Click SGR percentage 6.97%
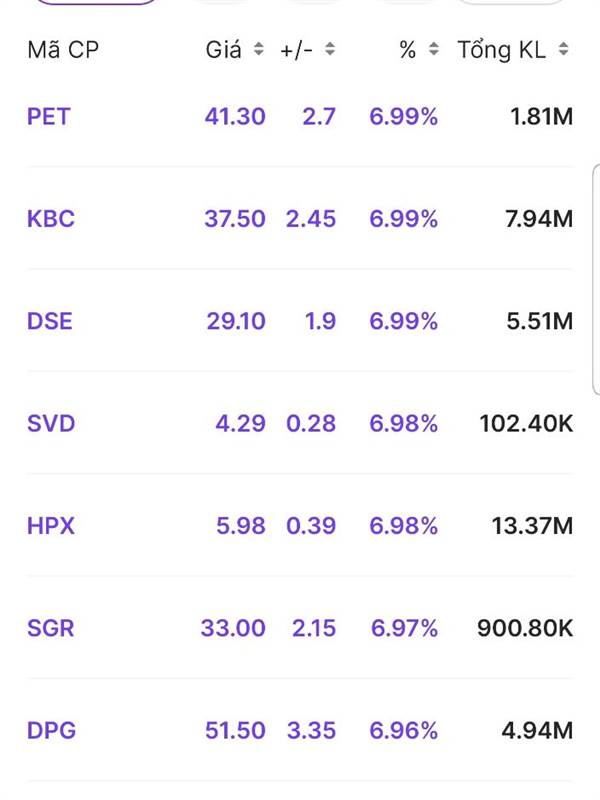600x800 pixels. (x=404, y=628)
